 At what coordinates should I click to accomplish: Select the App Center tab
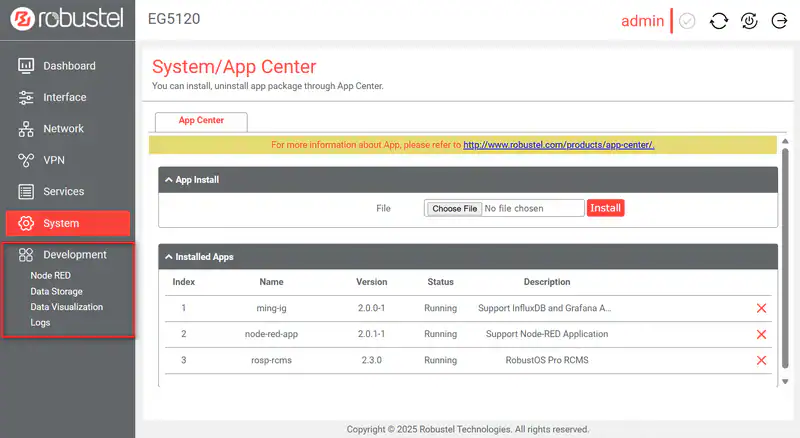tap(201, 121)
